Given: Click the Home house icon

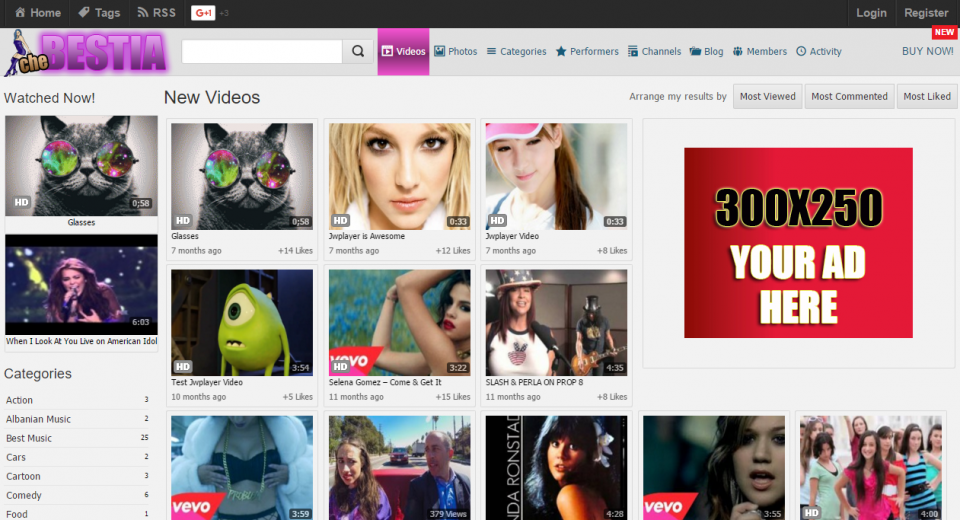Looking at the screenshot, I should [20, 12].
